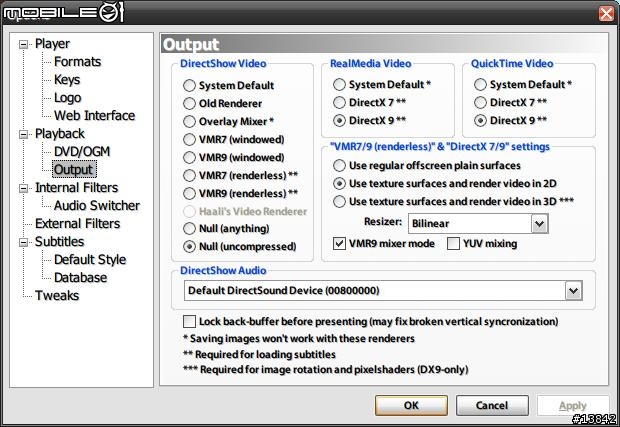Open the Resizer dropdown arrow
The image size is (620, 427).
pyautogui.click(x=539, y=224)
